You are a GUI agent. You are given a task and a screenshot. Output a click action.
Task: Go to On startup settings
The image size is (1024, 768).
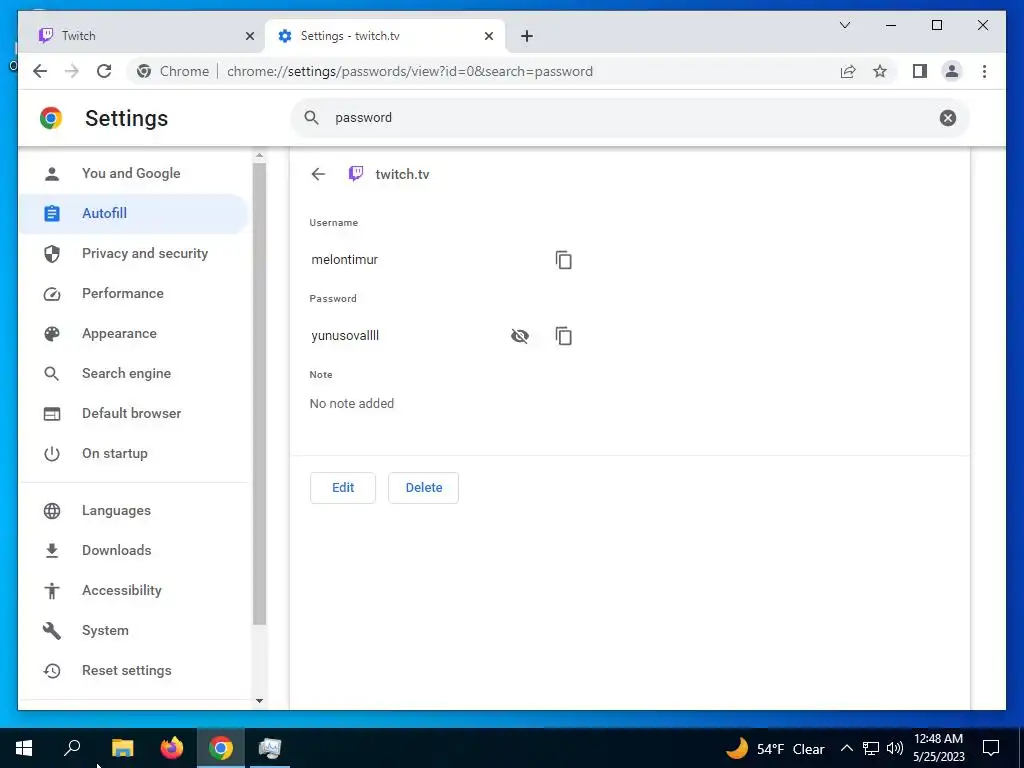click(x=133, y=453)
